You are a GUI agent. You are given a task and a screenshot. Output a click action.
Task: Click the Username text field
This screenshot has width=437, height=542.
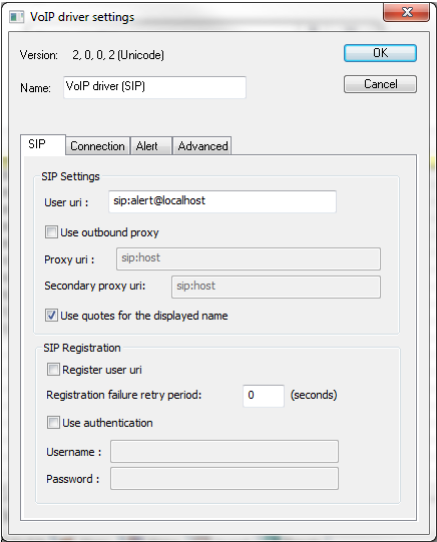pyautogui.click(x=224, y=451)
